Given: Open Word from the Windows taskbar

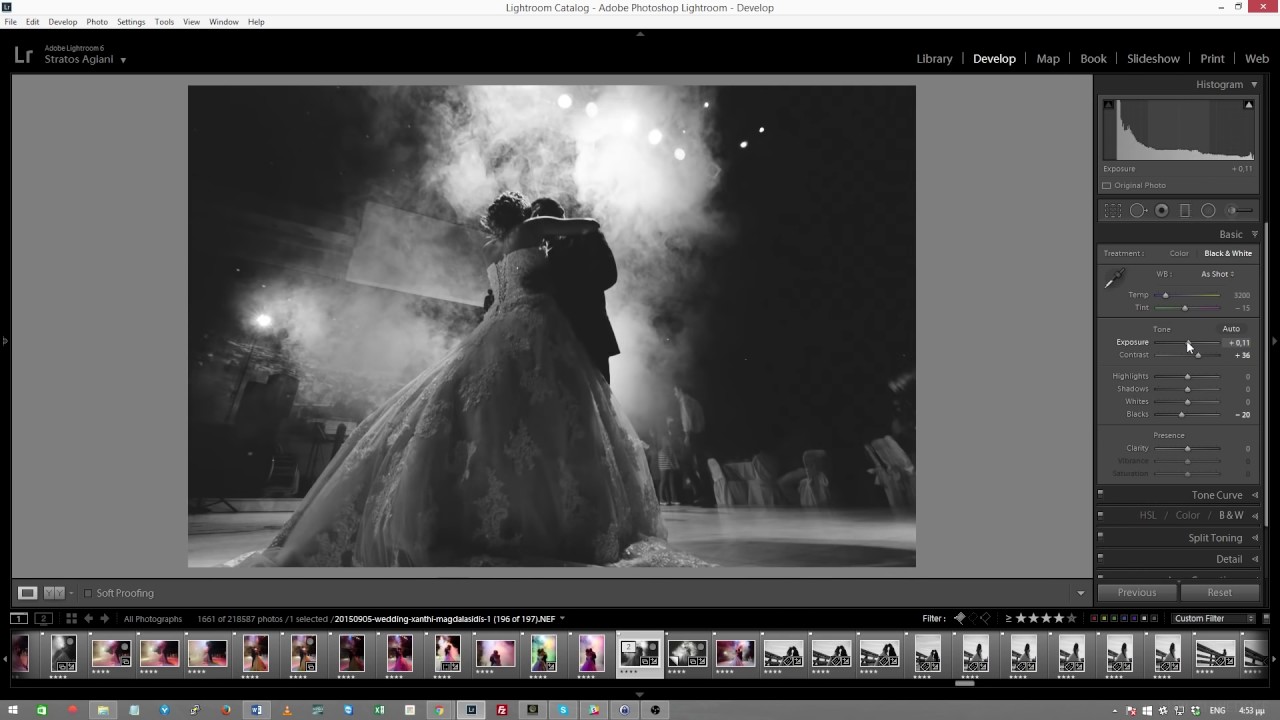Looking at the screenshot, I should tap(257, 710).
